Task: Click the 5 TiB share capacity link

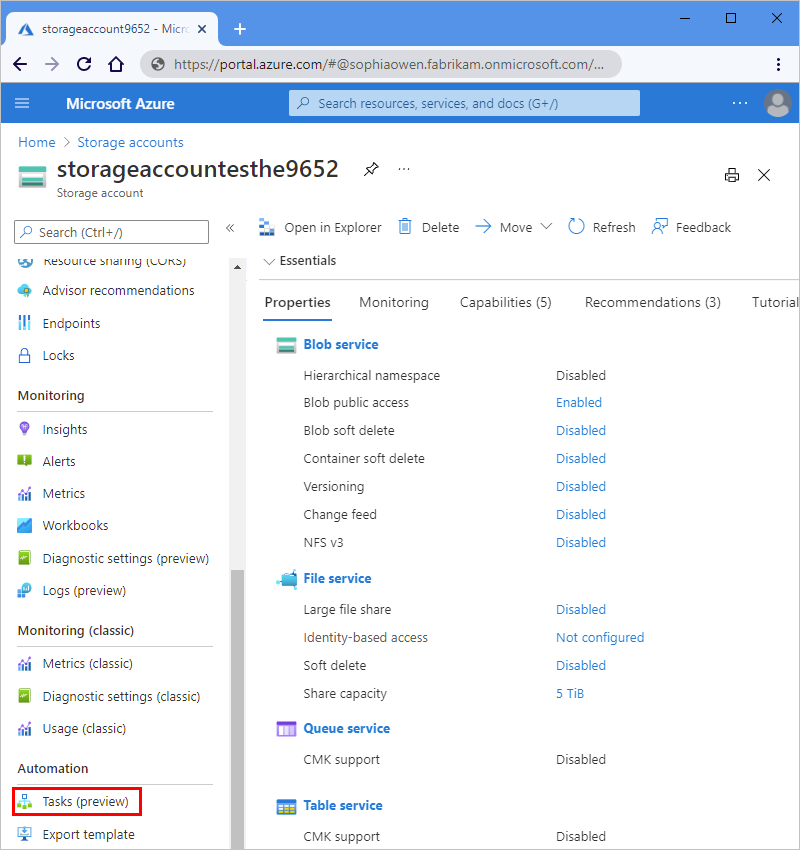Action: pos(570,693)
